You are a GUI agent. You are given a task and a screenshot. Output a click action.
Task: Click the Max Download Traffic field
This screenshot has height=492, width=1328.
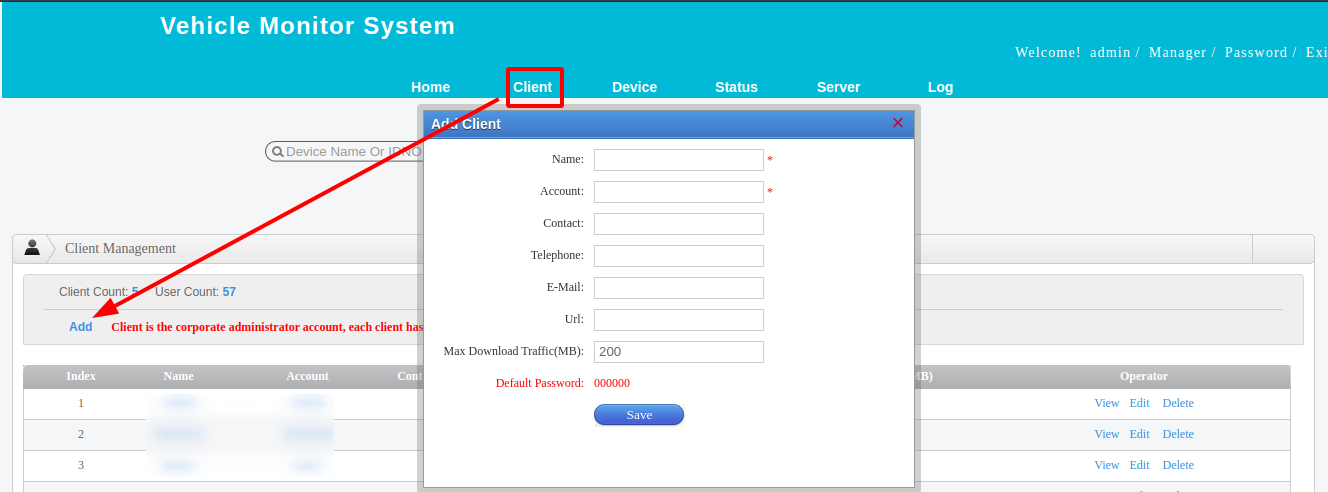tap(678, 352)
